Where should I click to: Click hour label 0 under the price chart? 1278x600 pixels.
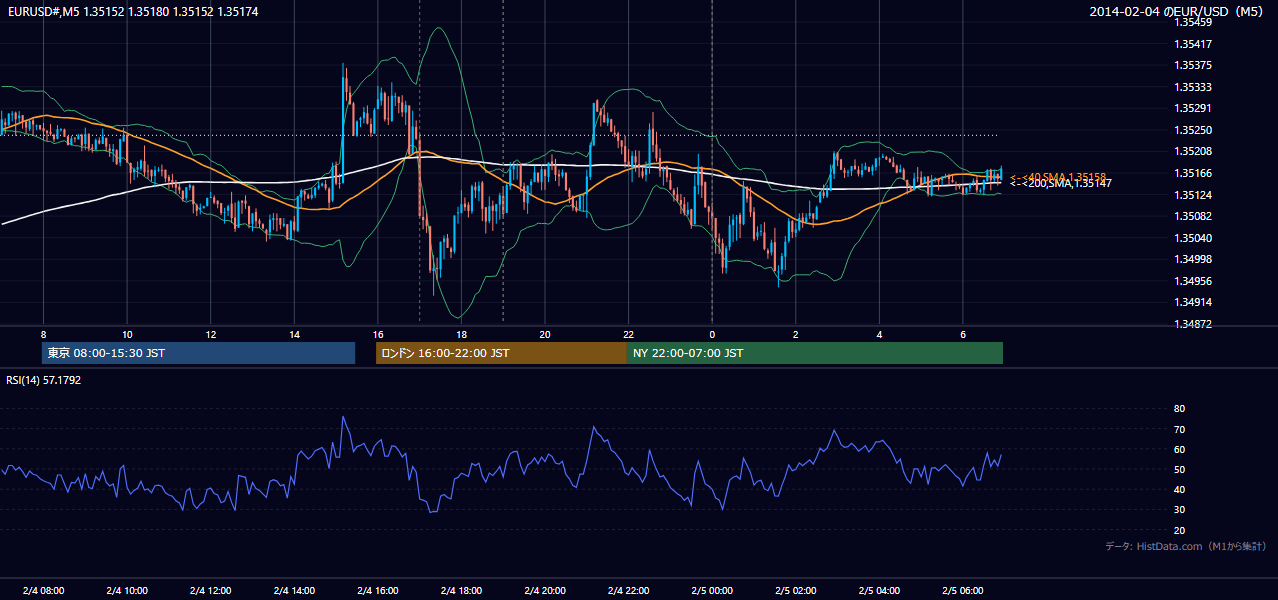712,334
